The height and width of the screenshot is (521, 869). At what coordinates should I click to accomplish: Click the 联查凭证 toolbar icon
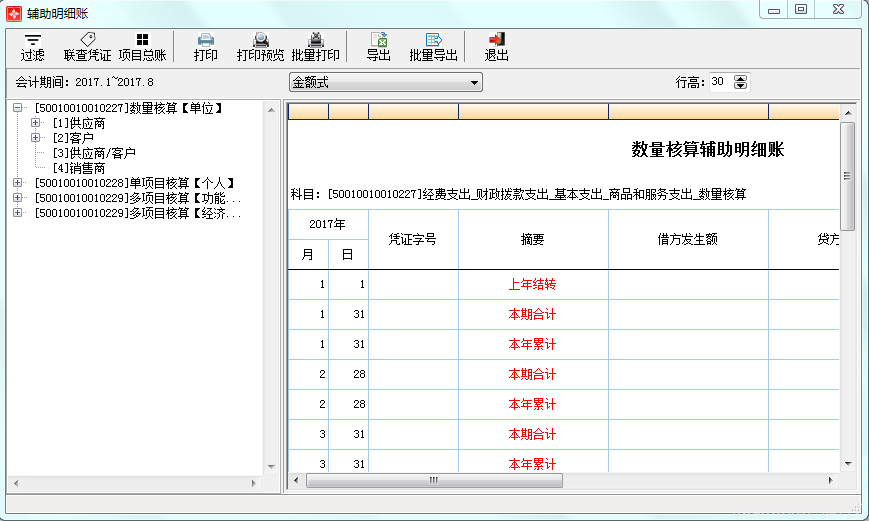click(87, 47)
